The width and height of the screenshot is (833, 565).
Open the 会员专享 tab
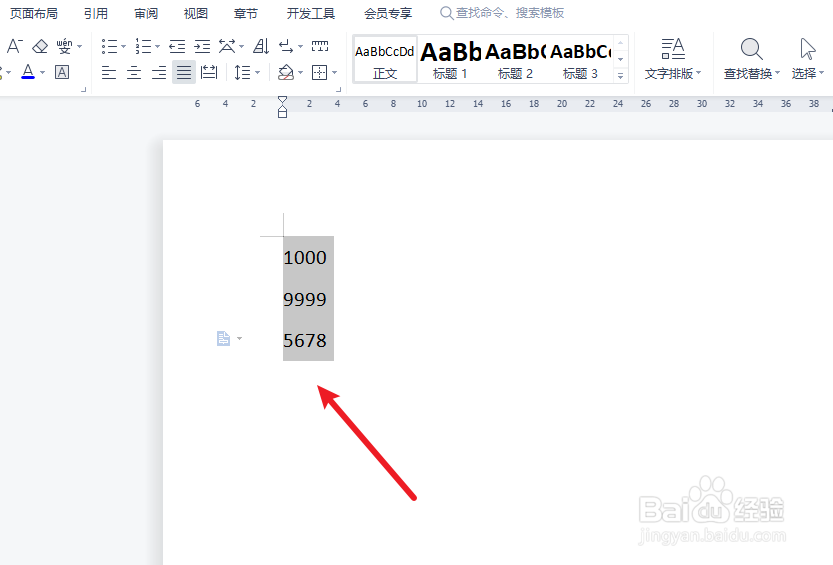coord(388,13)
